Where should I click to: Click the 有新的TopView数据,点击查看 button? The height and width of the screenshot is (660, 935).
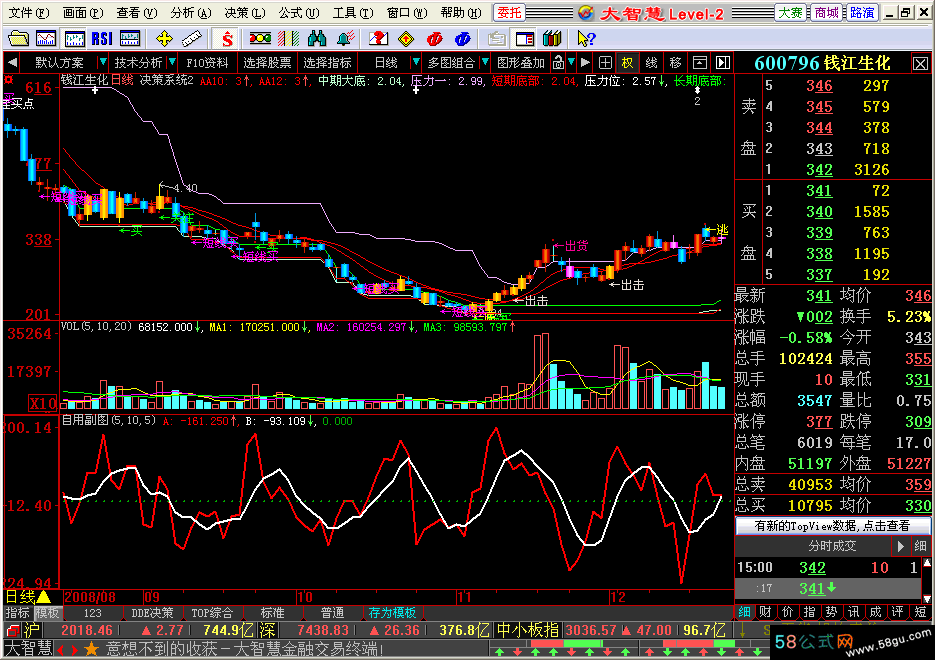pyautogui.click(x=832, y=526)
